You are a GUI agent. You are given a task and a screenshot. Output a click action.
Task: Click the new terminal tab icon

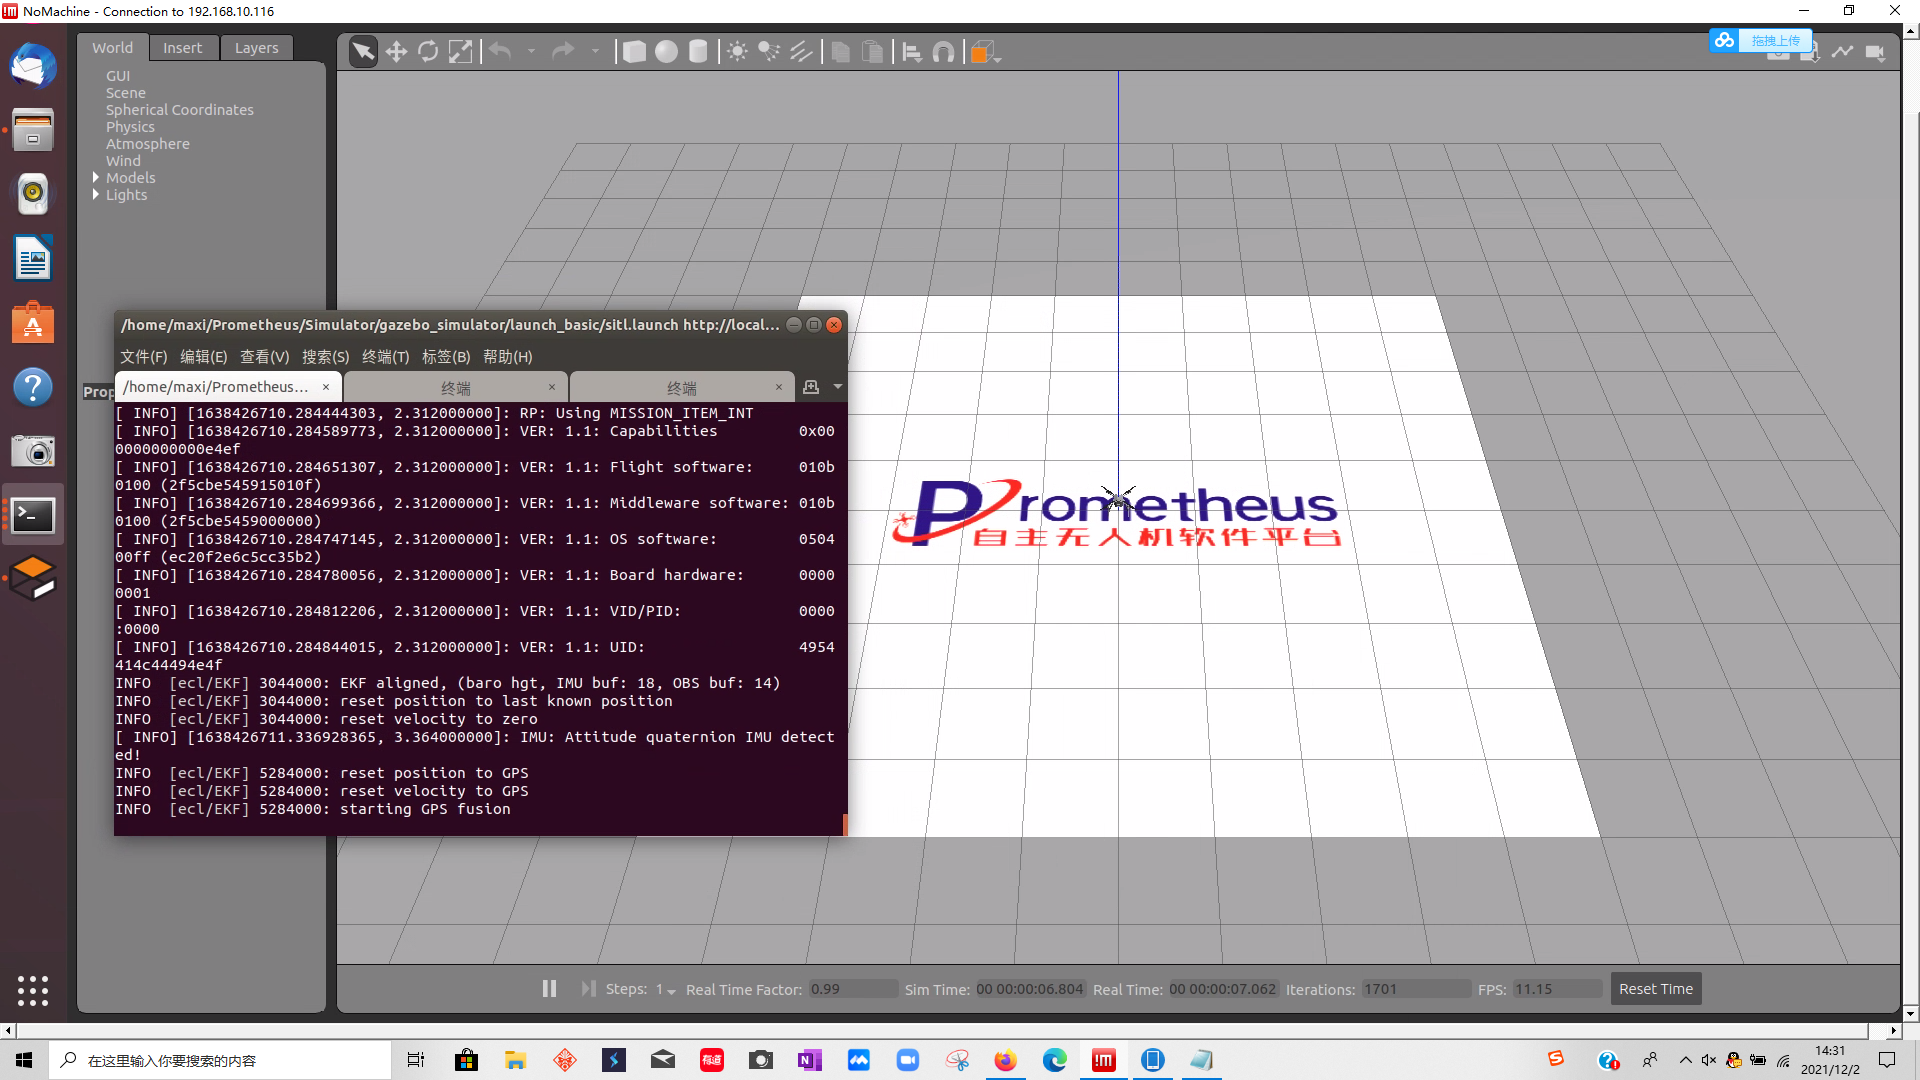point(811,387)
